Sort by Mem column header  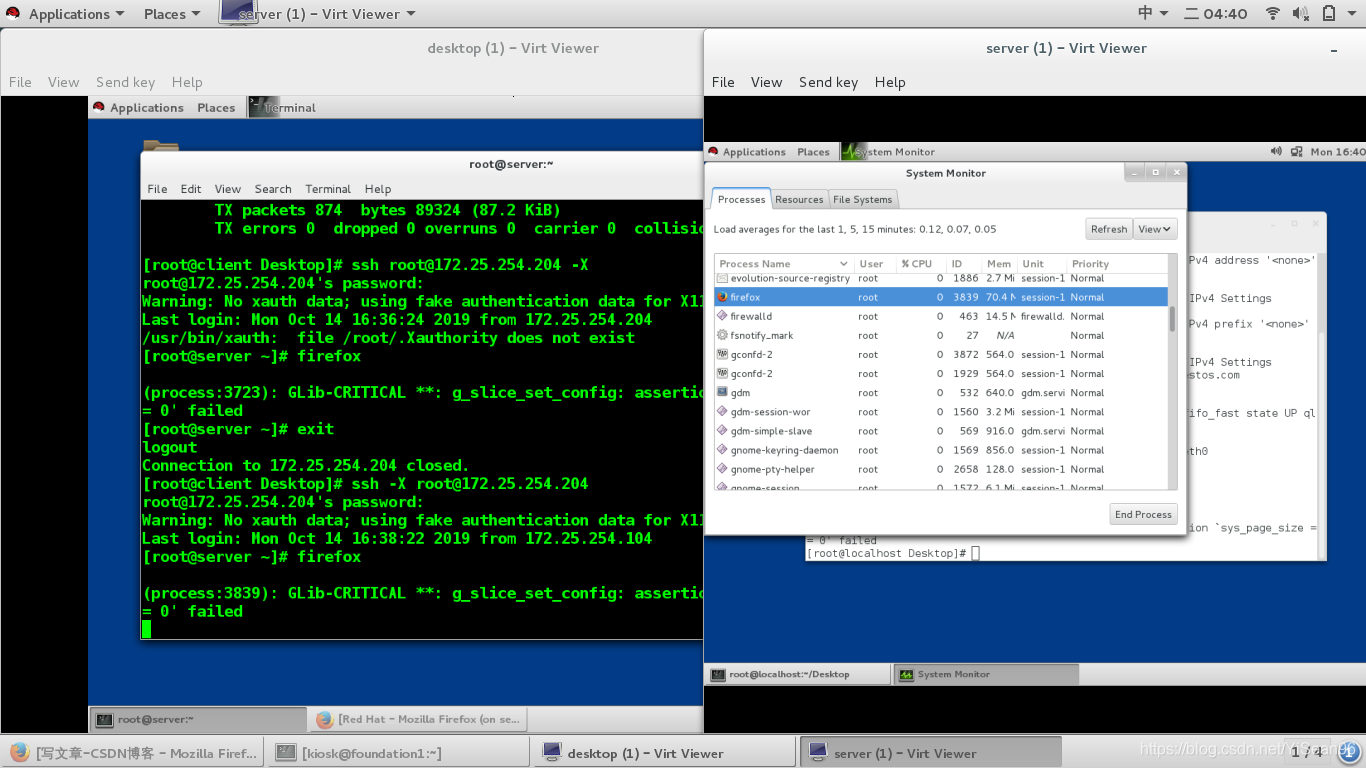tap(999, 264)
